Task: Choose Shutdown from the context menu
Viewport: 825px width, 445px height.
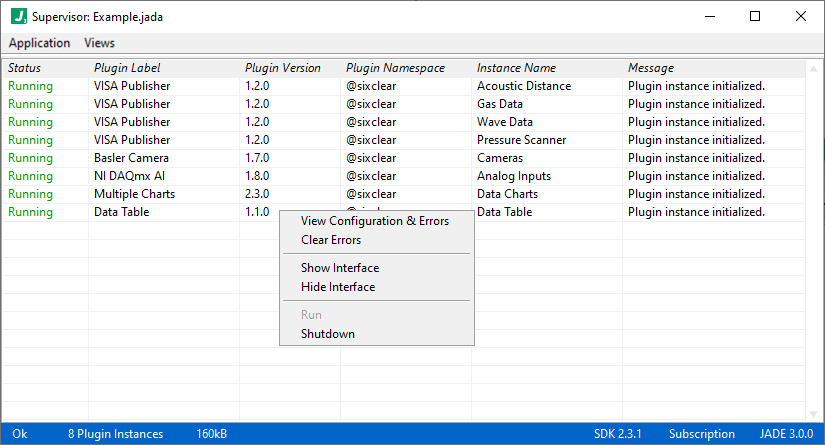Action: 328,334
